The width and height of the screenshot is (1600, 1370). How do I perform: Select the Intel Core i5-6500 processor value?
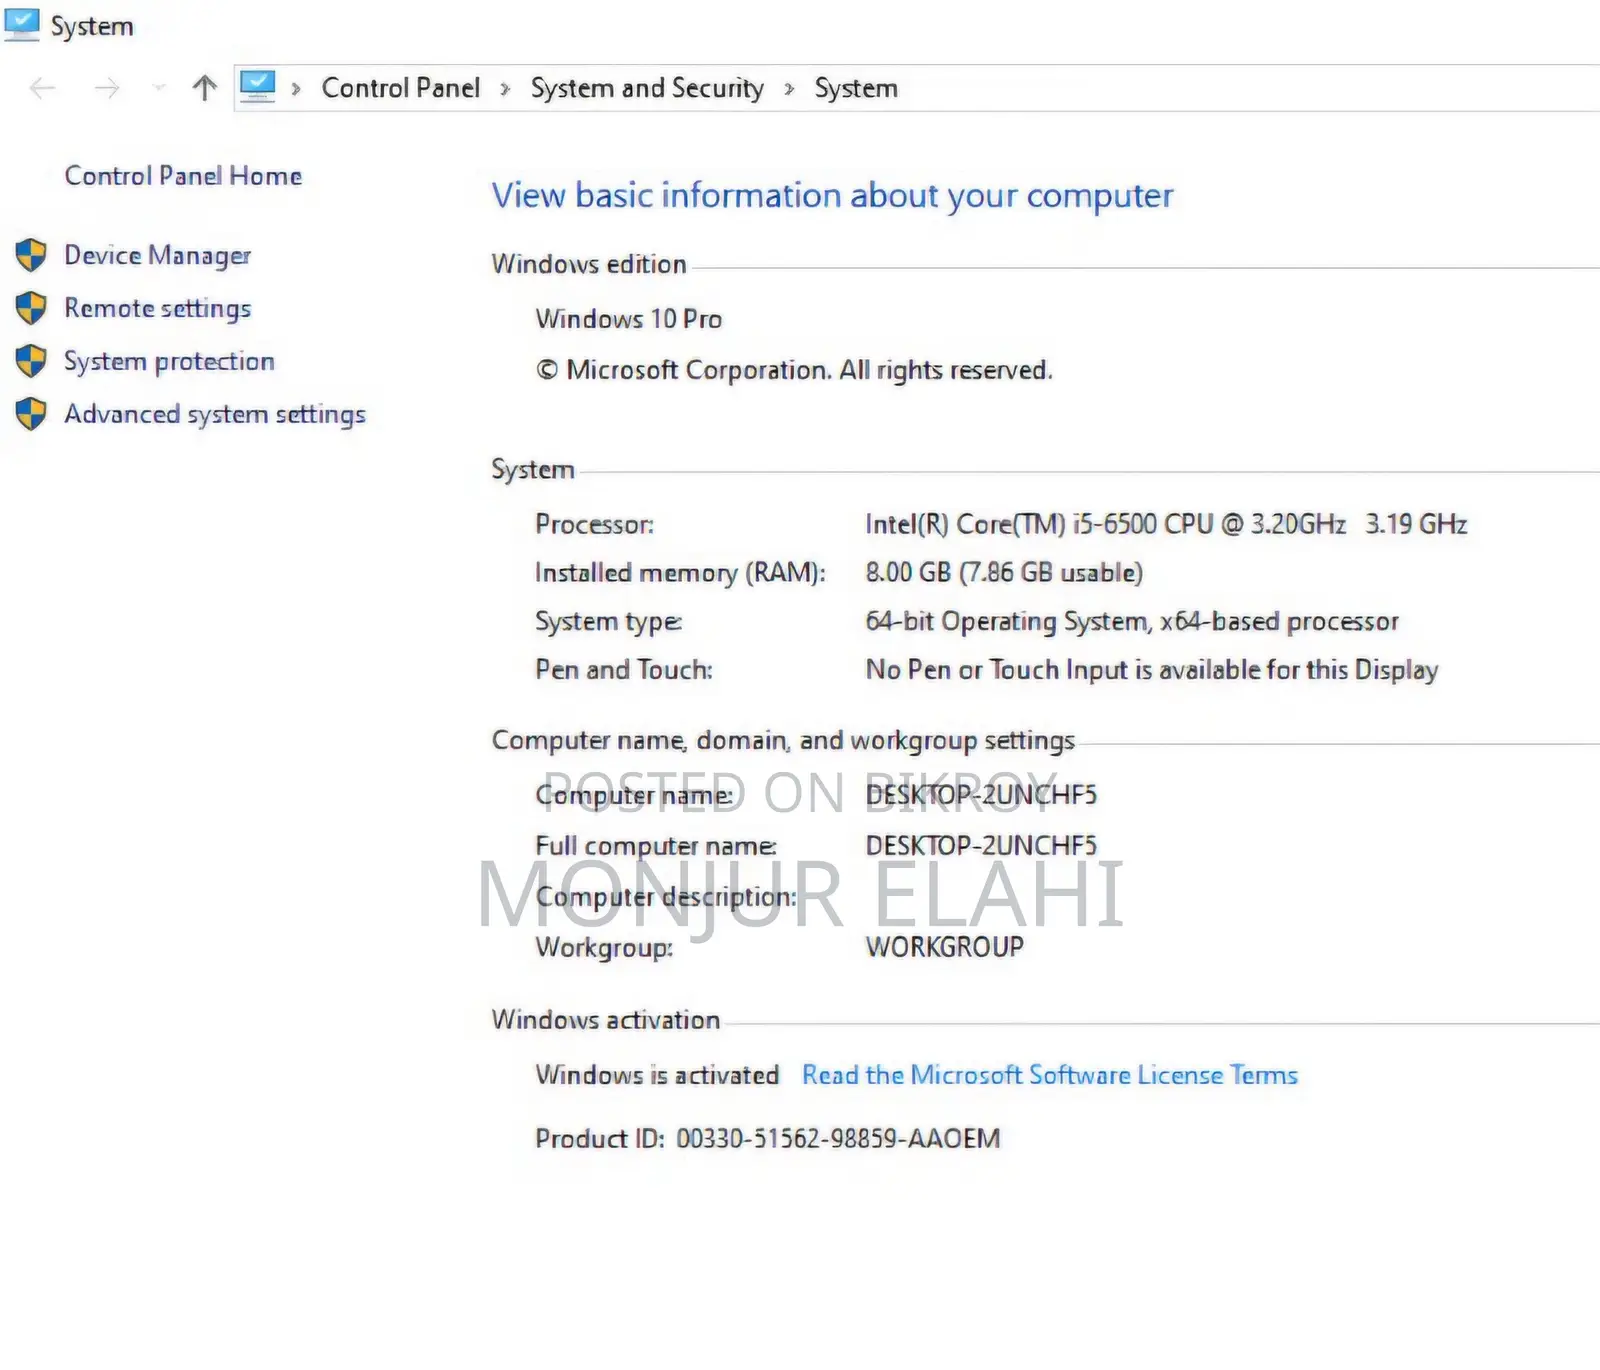tap(1166, 524)
